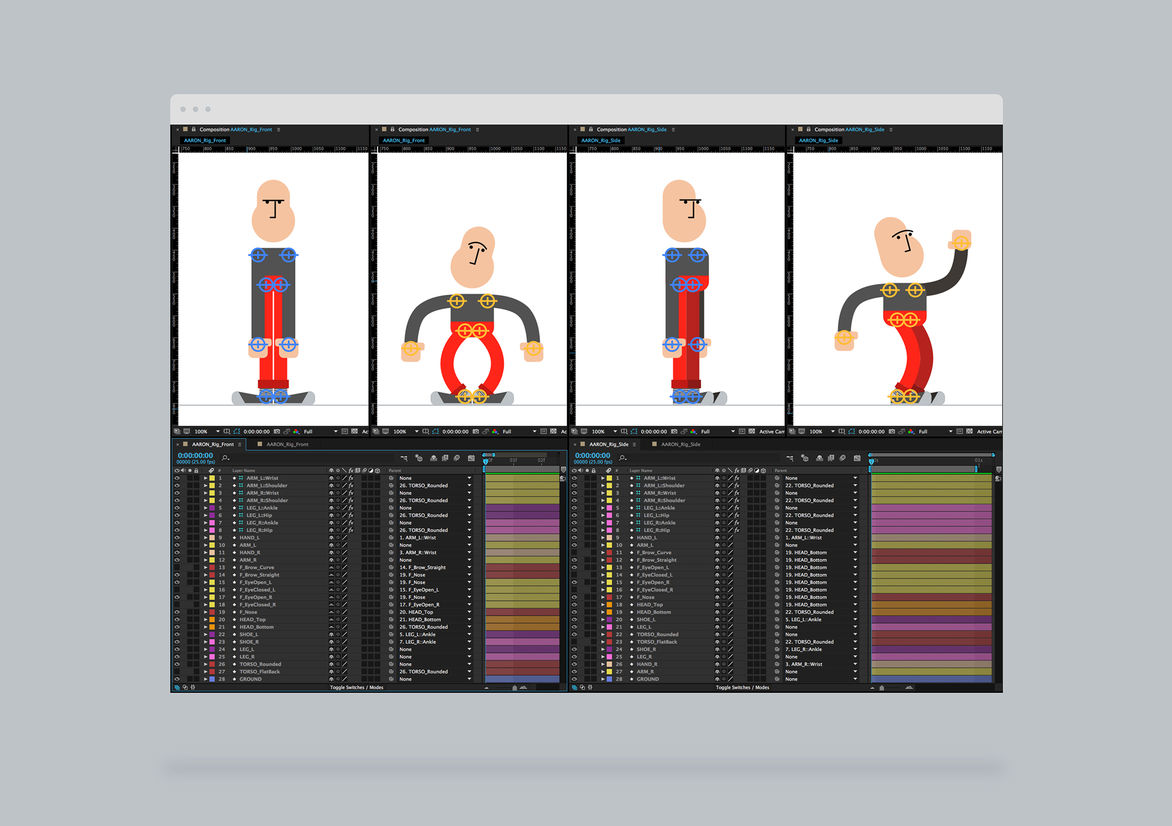
Task: Hide the LEG_L::Ankle layer in the right timeline
Action: click(x=572, y=508)
